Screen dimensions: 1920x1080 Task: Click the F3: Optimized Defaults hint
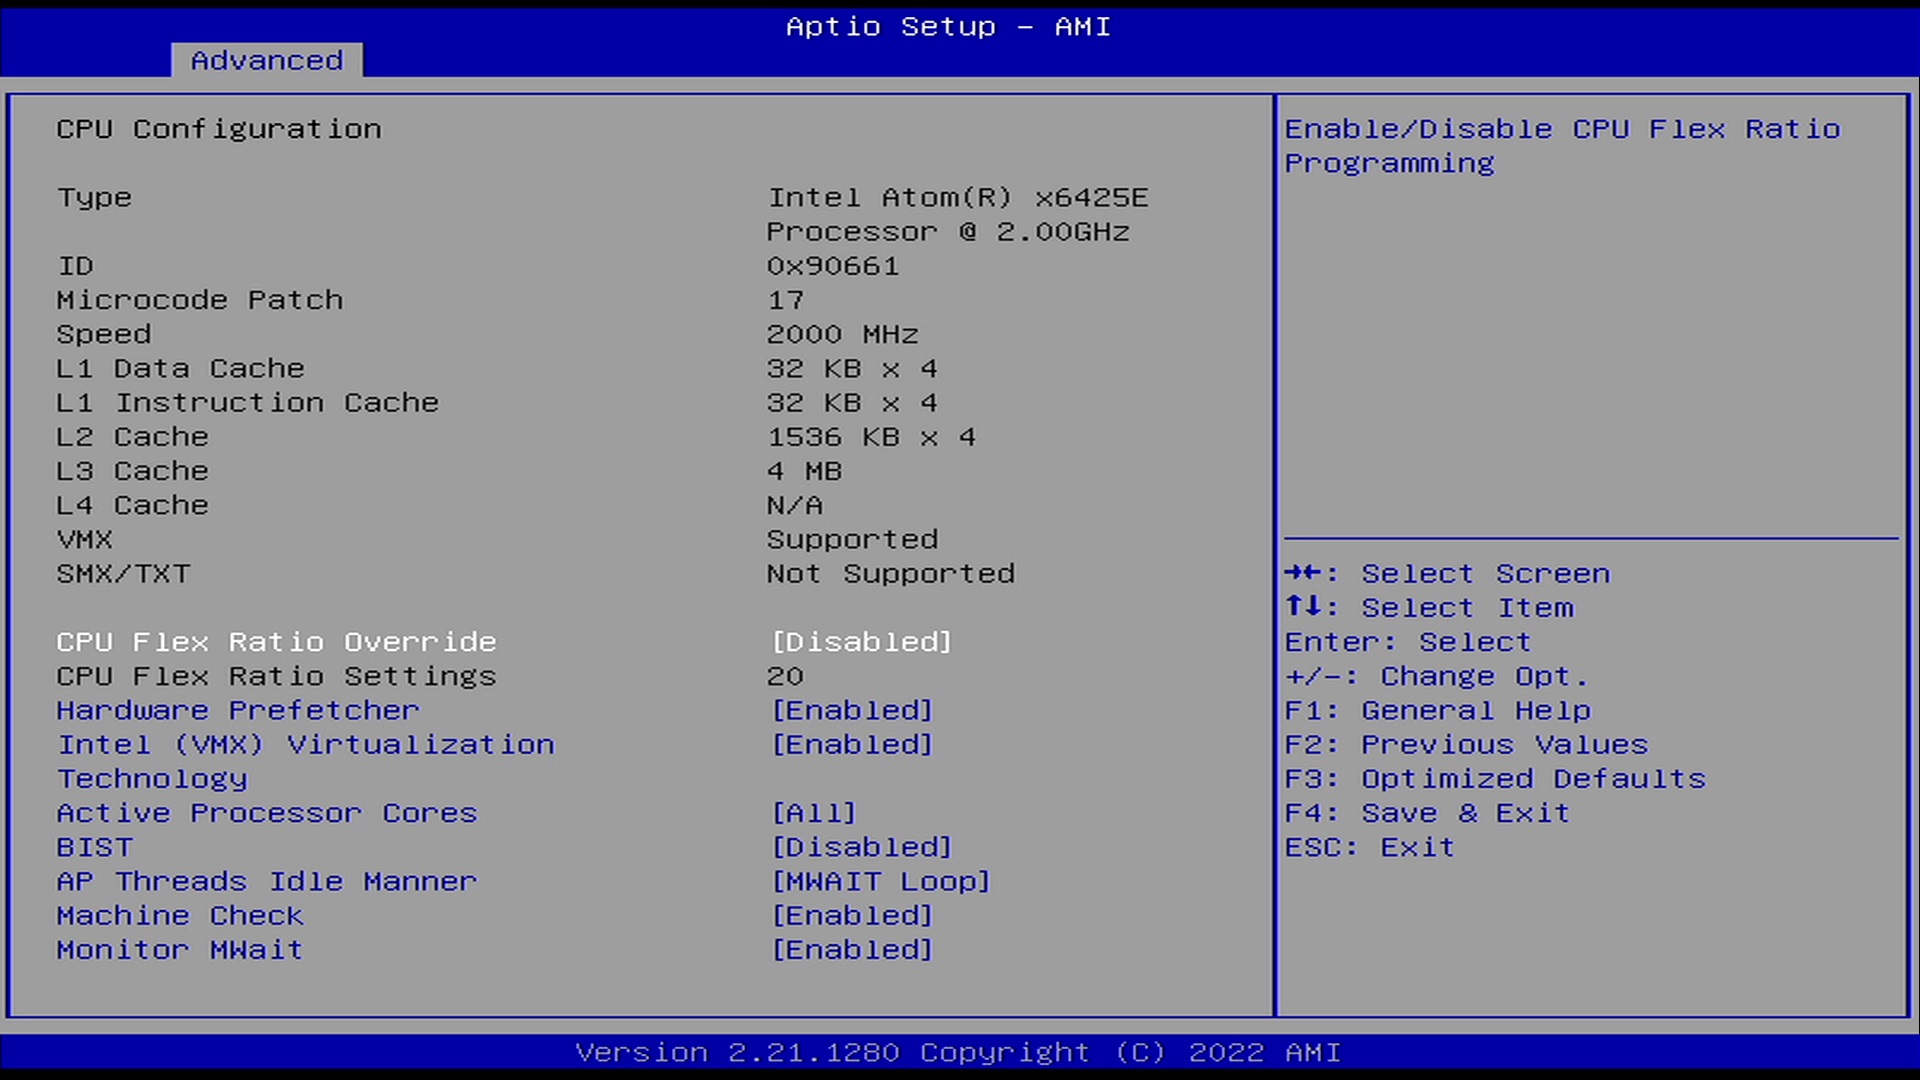click(1496, 779)
